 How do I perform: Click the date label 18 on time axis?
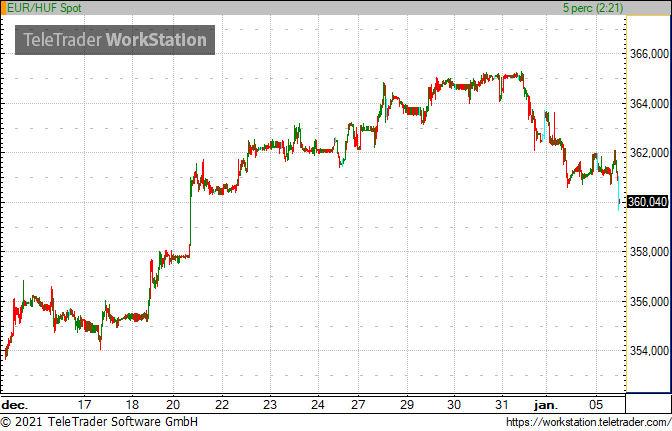pos(132,404)
